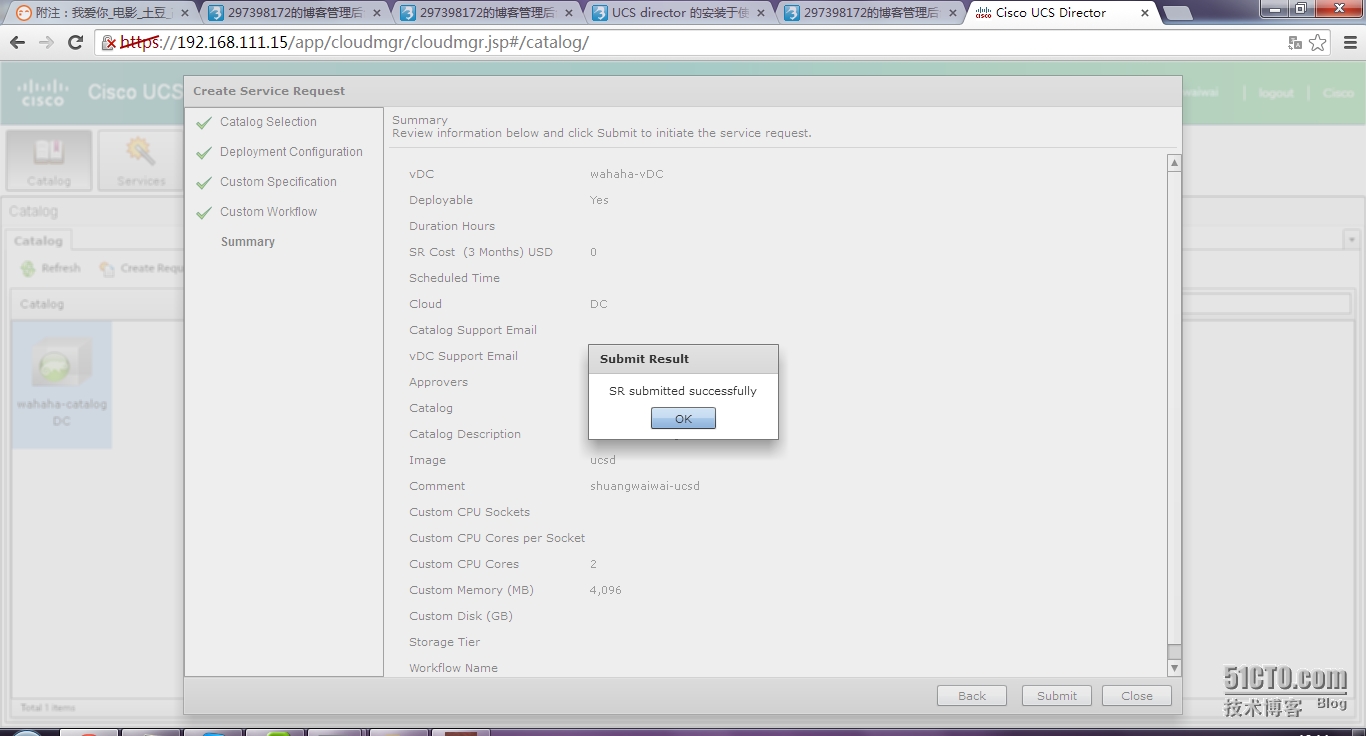Click the vDC value wahaha-vDC
Screen dimensions: 1366x736
626,174
